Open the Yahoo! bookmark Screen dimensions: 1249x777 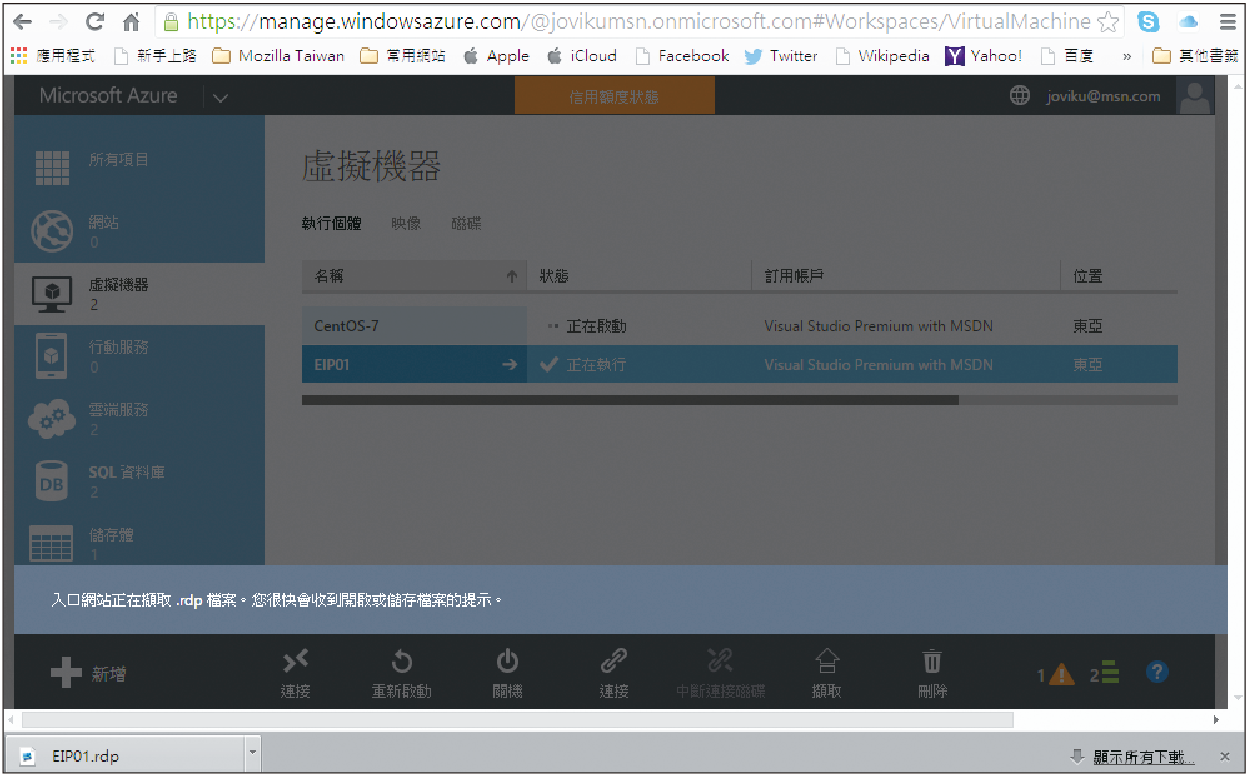(x=983, y=56)
